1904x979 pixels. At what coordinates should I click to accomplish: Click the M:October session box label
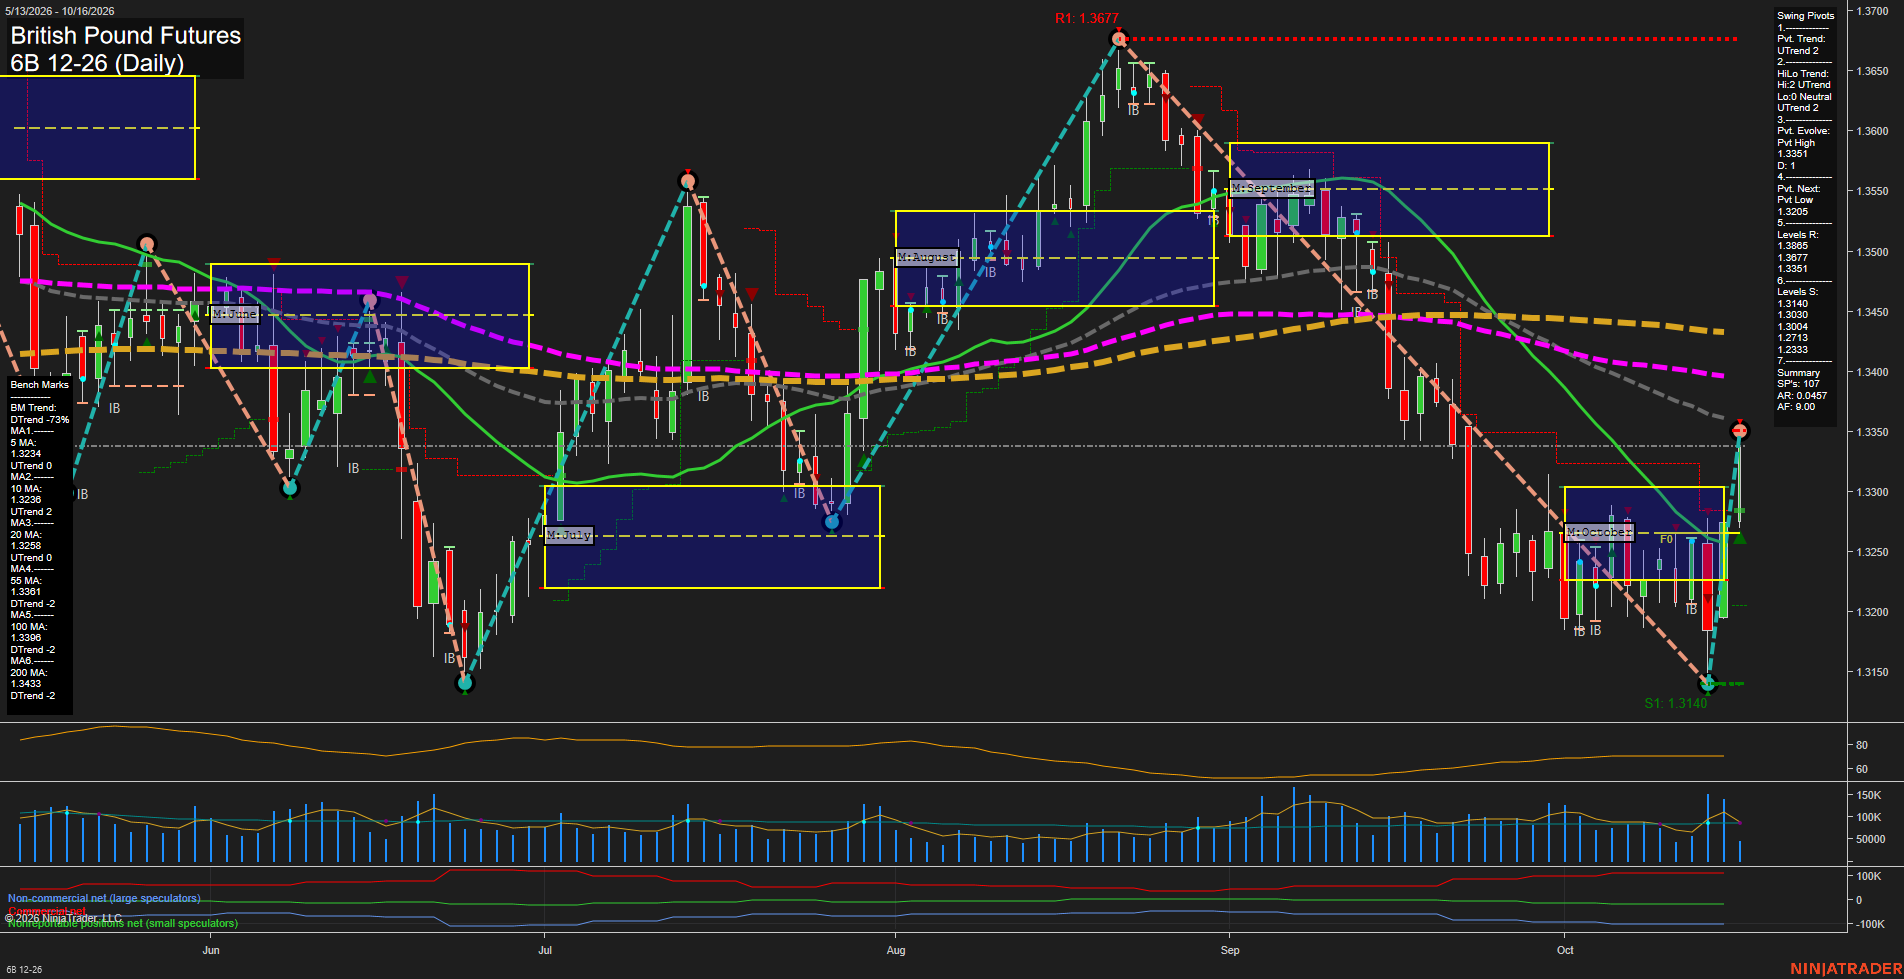1599,532
